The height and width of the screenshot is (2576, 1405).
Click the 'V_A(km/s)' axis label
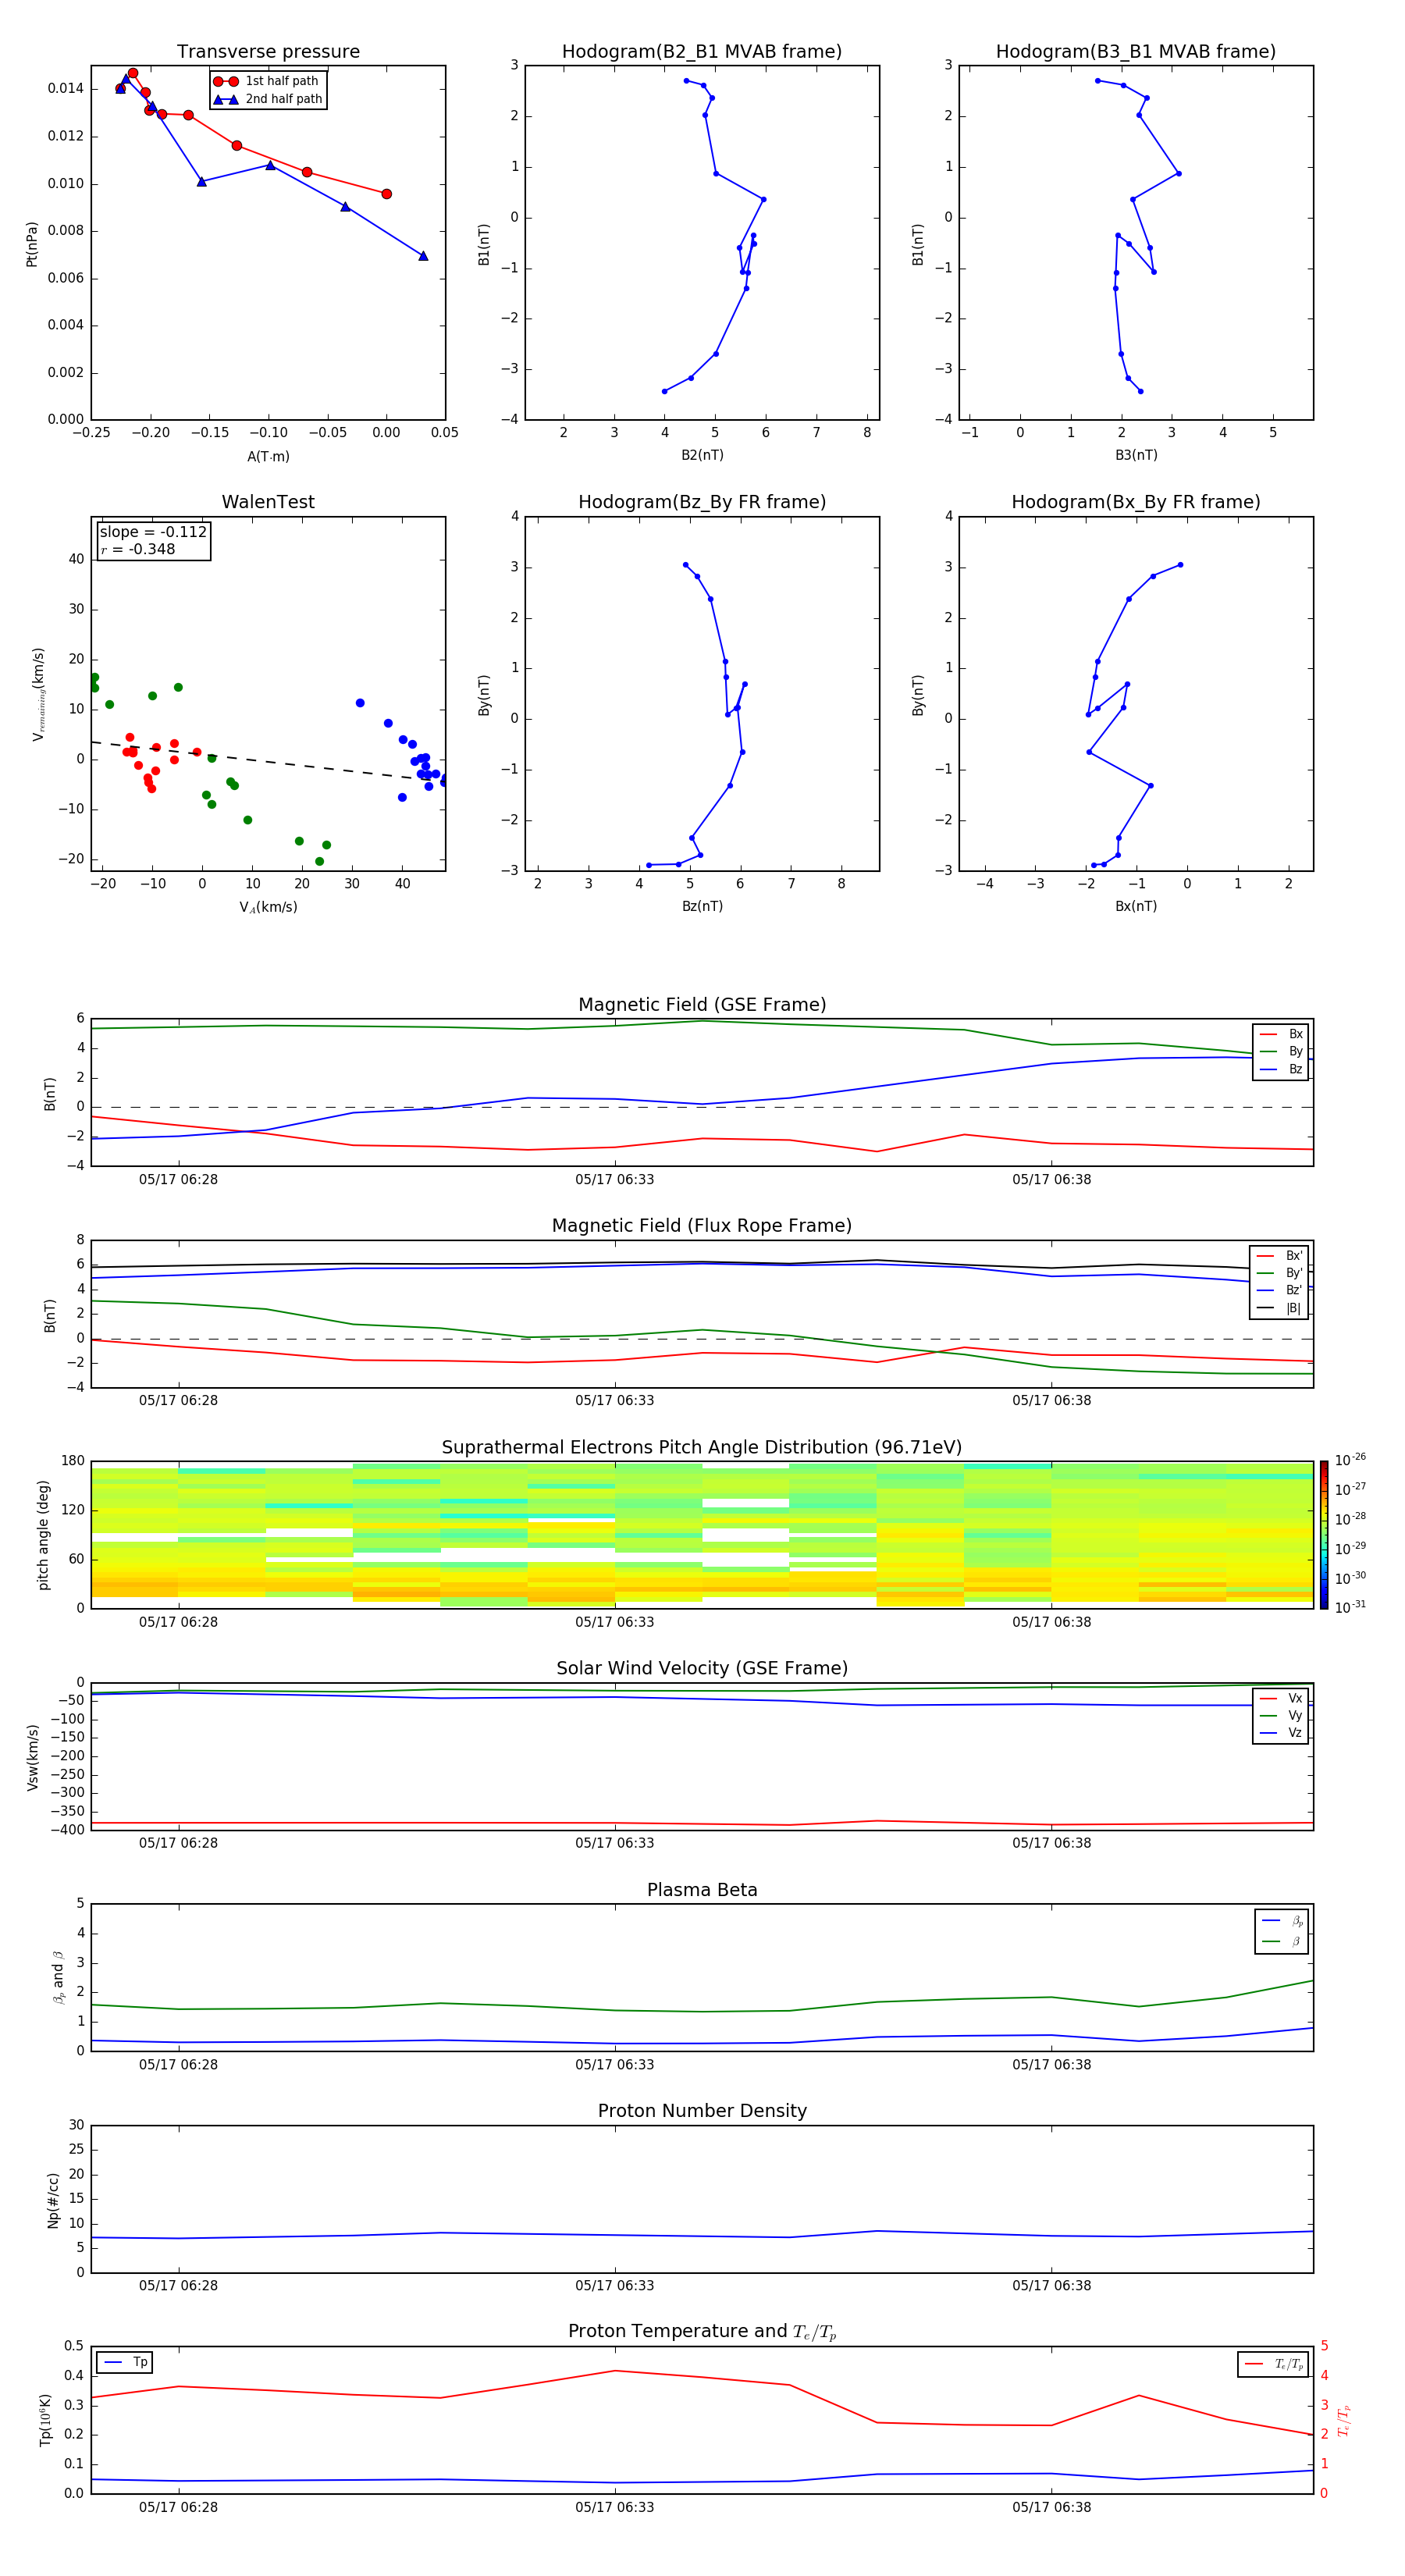point(268,908)
